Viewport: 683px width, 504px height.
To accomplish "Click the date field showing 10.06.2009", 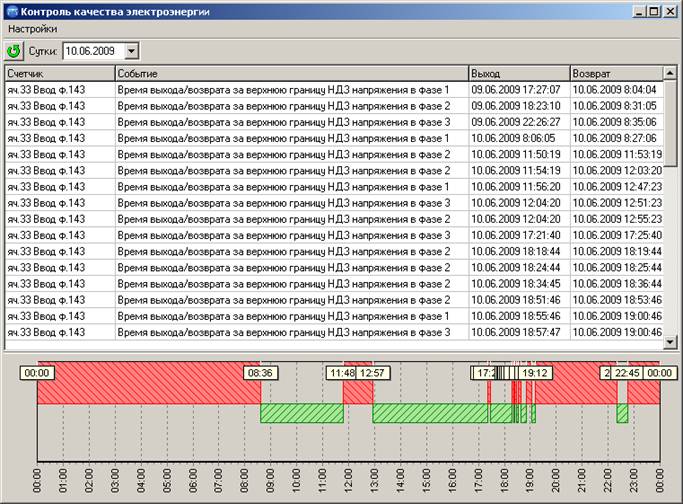I will point(94,51).
